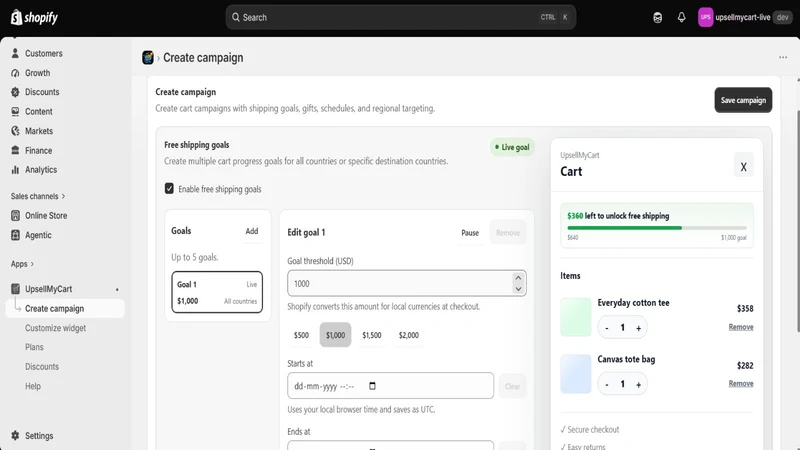Click Save campaign button
The height and width of the screenshot is (450, 800).
pos(743,100)
